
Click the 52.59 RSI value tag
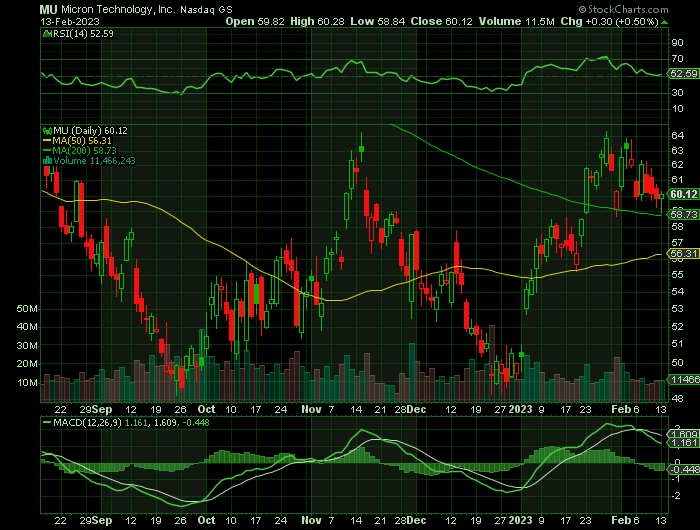pyautogui.click(x=682, y=74)
